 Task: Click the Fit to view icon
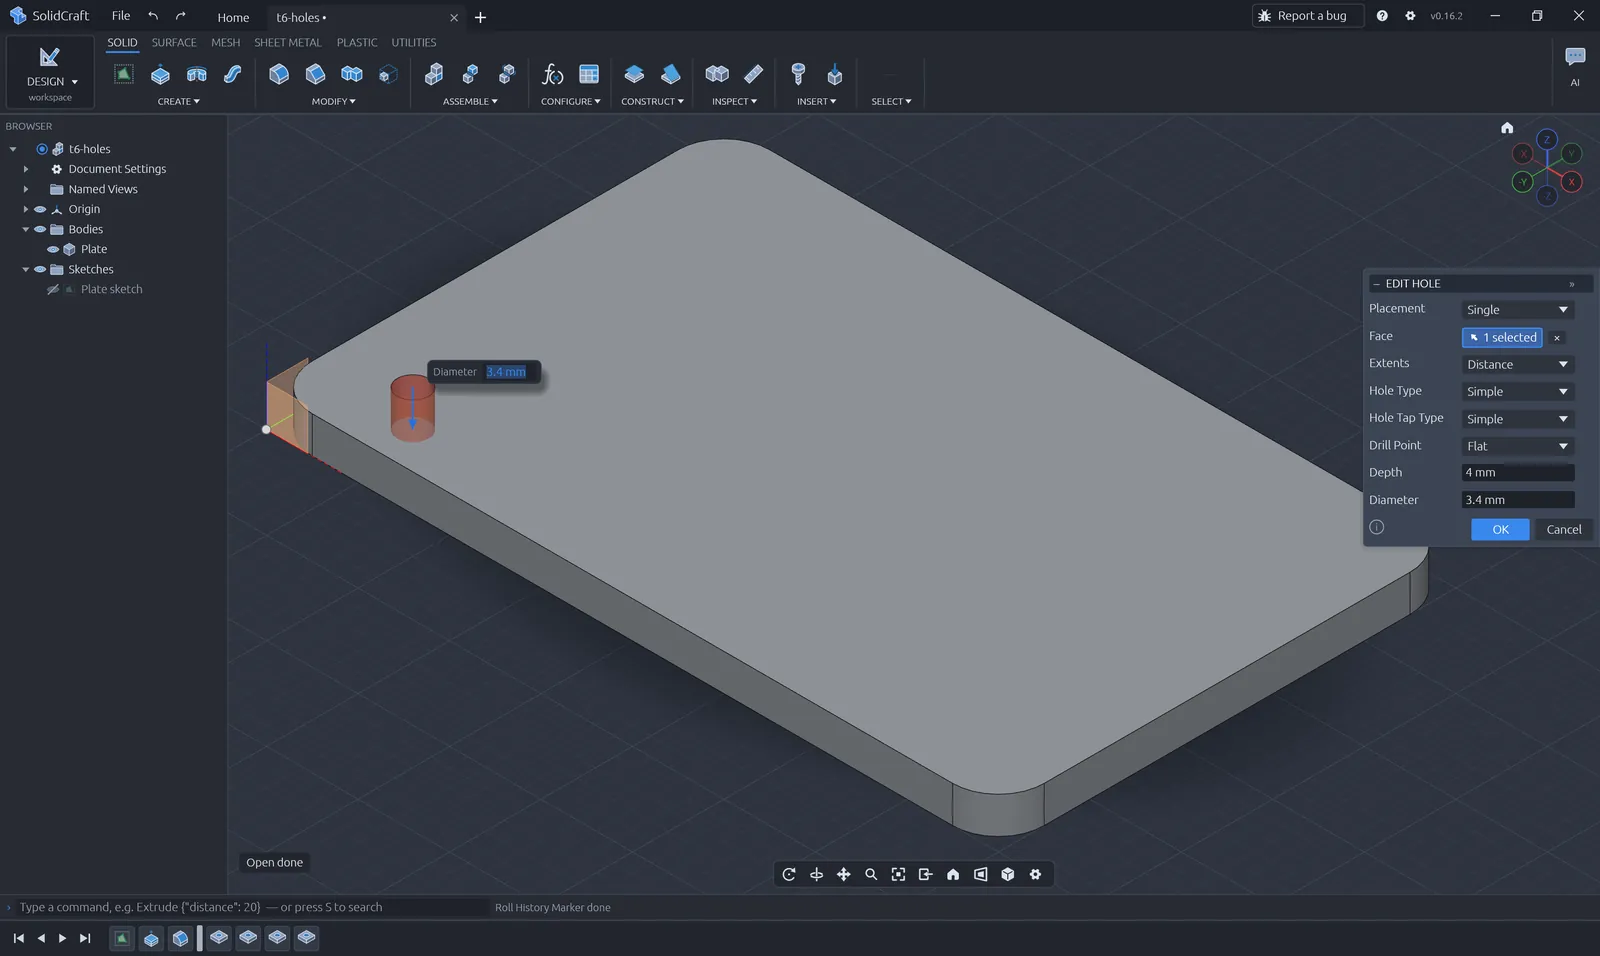pos(898,875)
